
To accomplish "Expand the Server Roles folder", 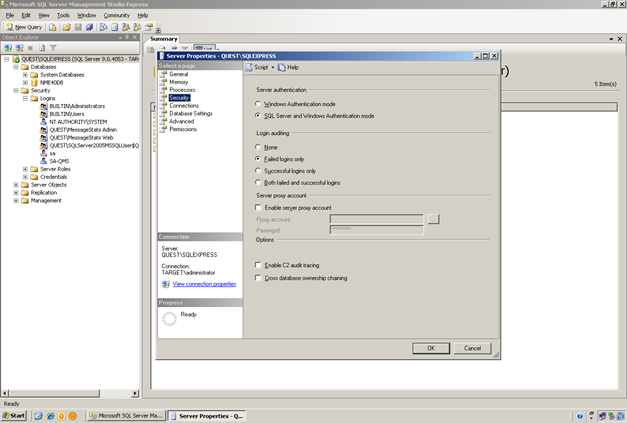I will click(x=25, y=169).
